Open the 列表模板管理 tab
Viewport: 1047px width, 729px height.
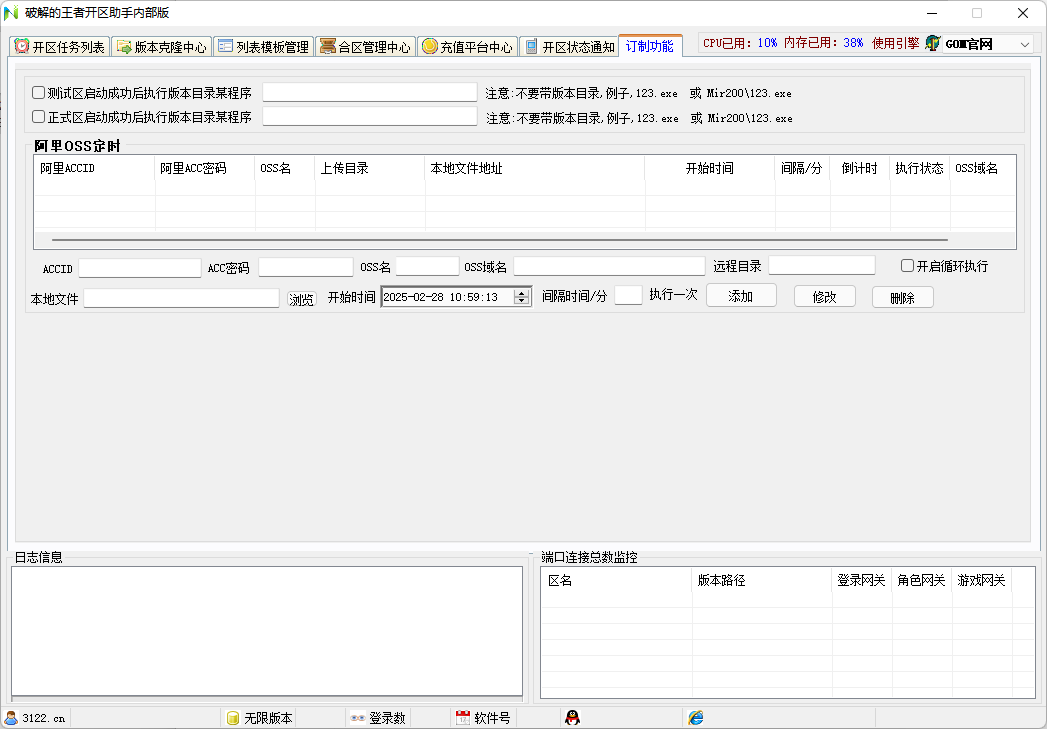click(264, 47)
